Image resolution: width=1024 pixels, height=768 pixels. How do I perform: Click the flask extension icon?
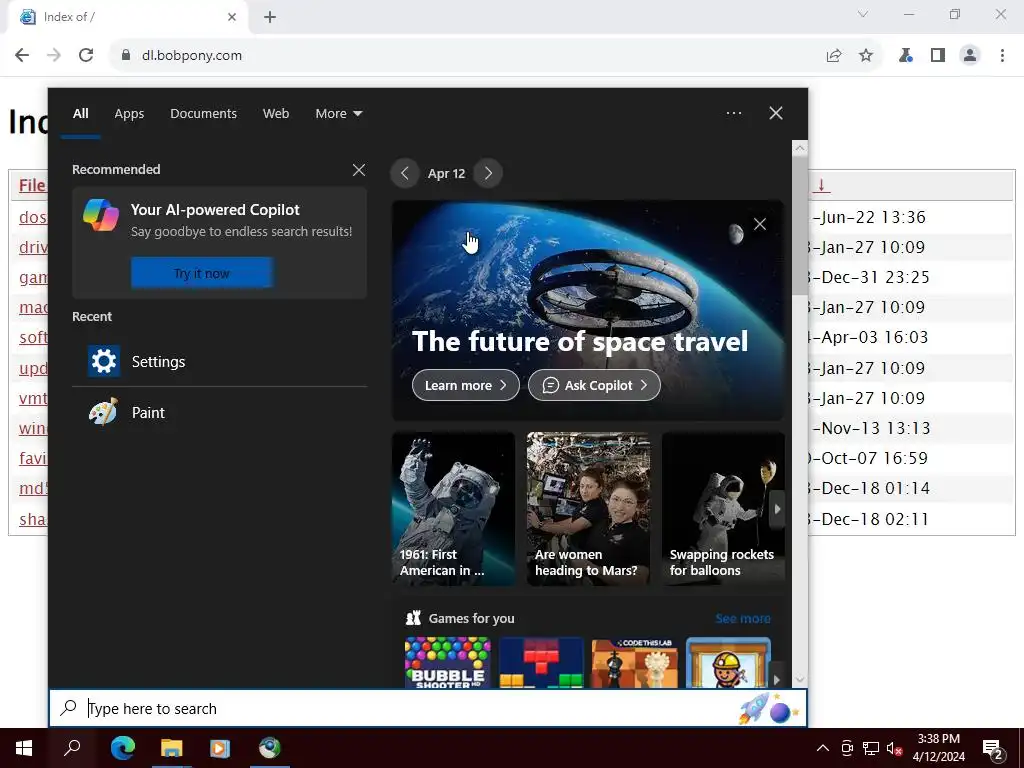pyautogui.click(x=905, y=56)
